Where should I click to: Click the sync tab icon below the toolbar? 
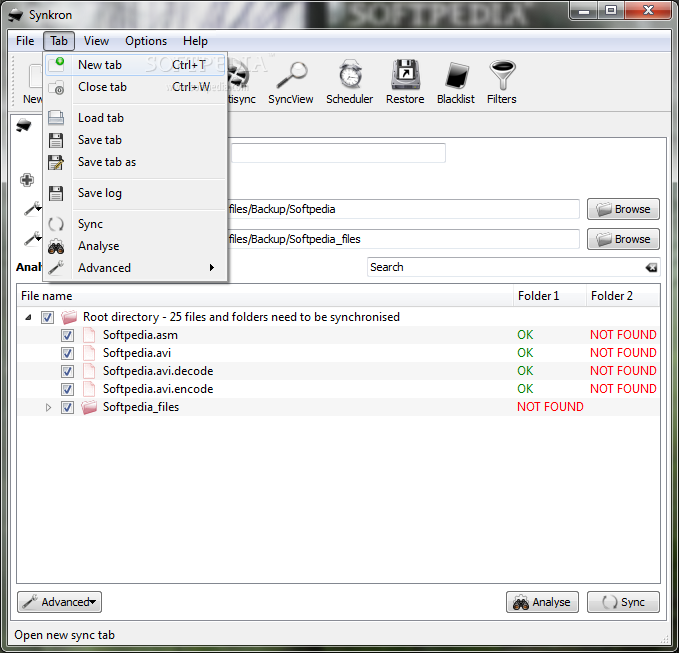pos(24,126)
